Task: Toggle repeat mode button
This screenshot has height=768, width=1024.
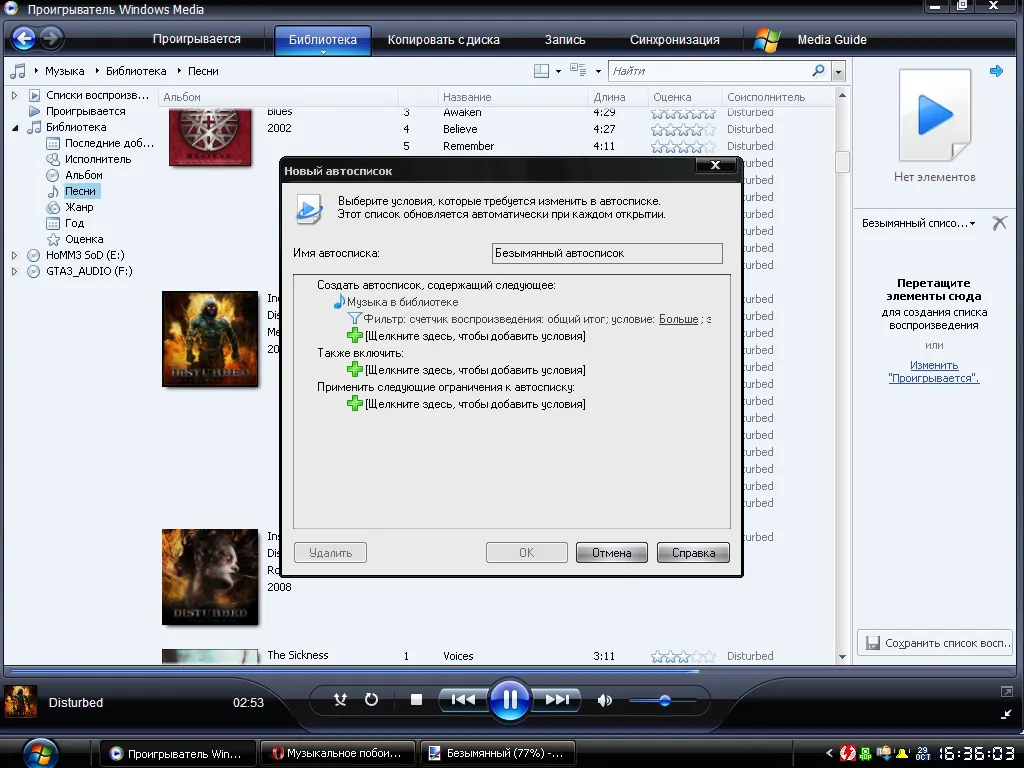Action: pyautogui.click(x=372, y=700)
